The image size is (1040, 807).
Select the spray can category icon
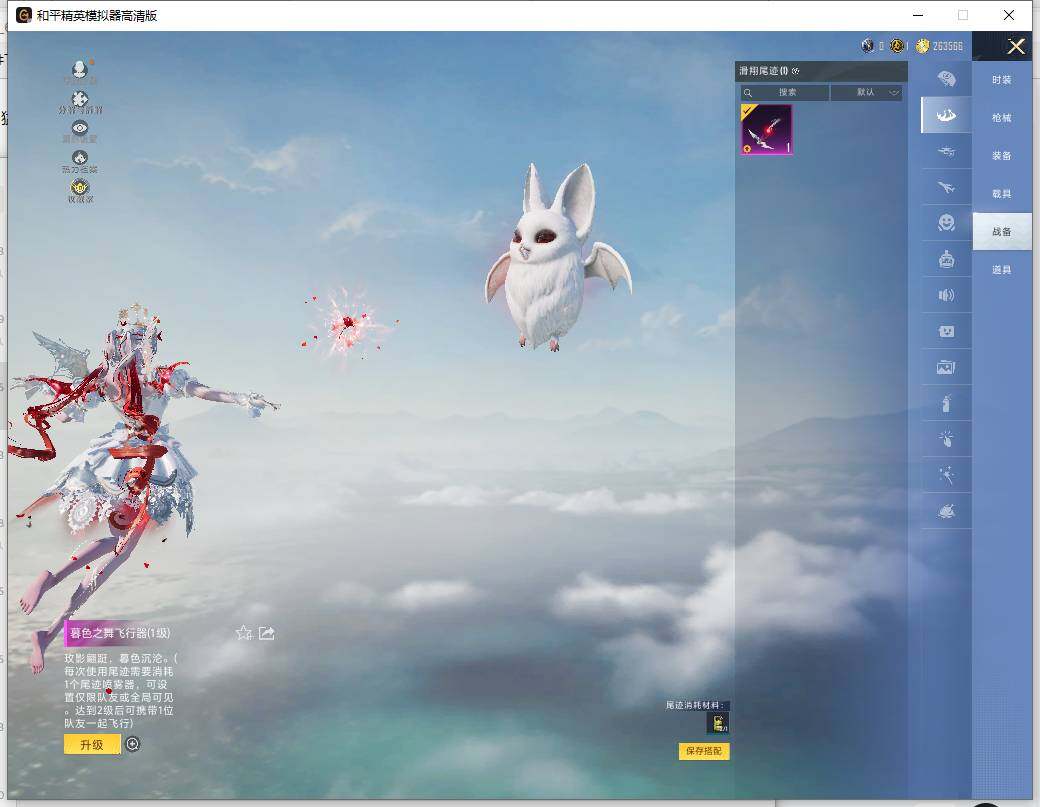pos(946,403)
